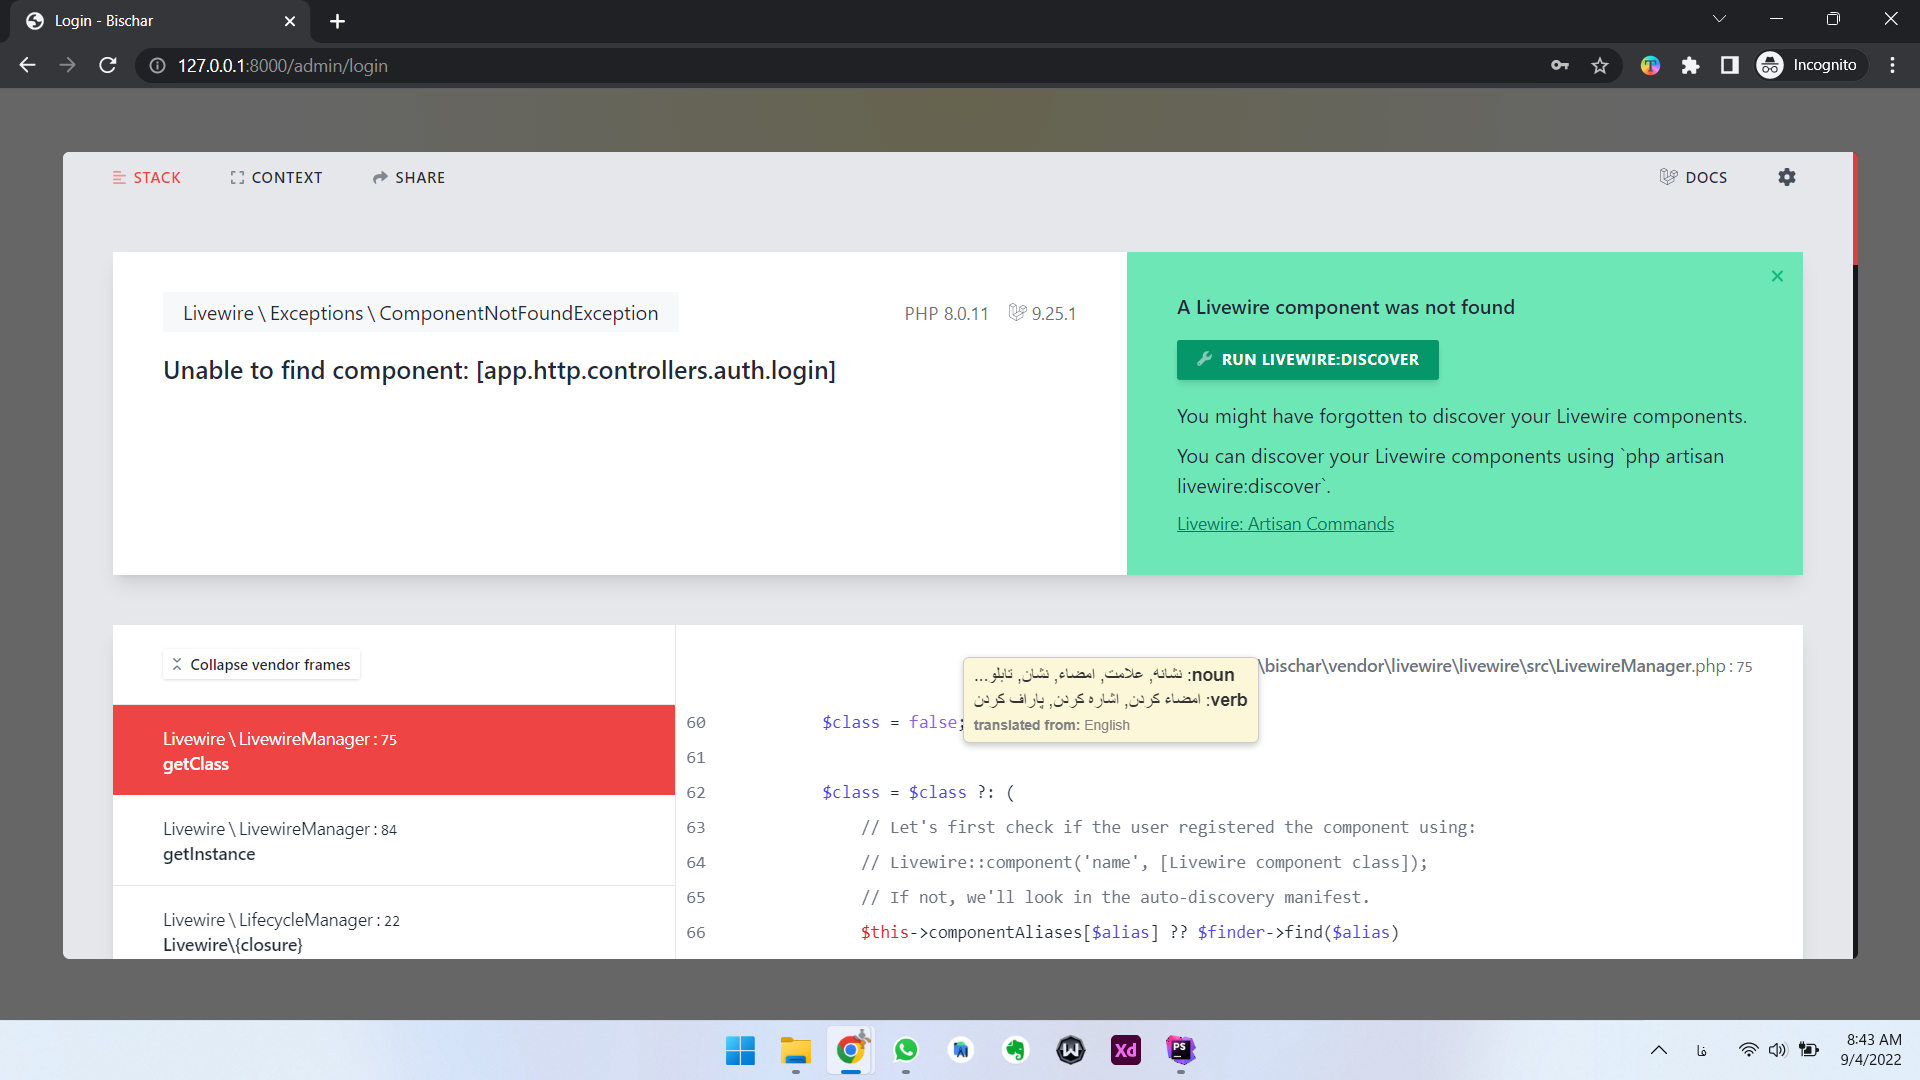
Task: Open the Livewire: Artisan Commands link
Action: 1285,523
